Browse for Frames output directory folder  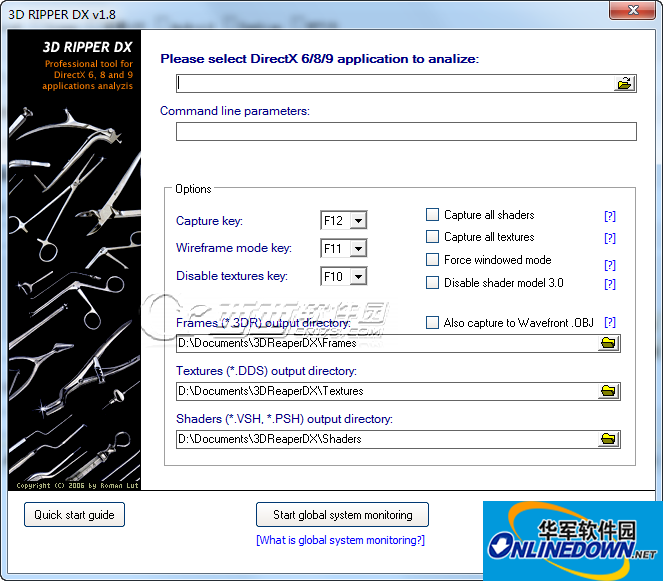pyautogui.click(x=608, y=344)
